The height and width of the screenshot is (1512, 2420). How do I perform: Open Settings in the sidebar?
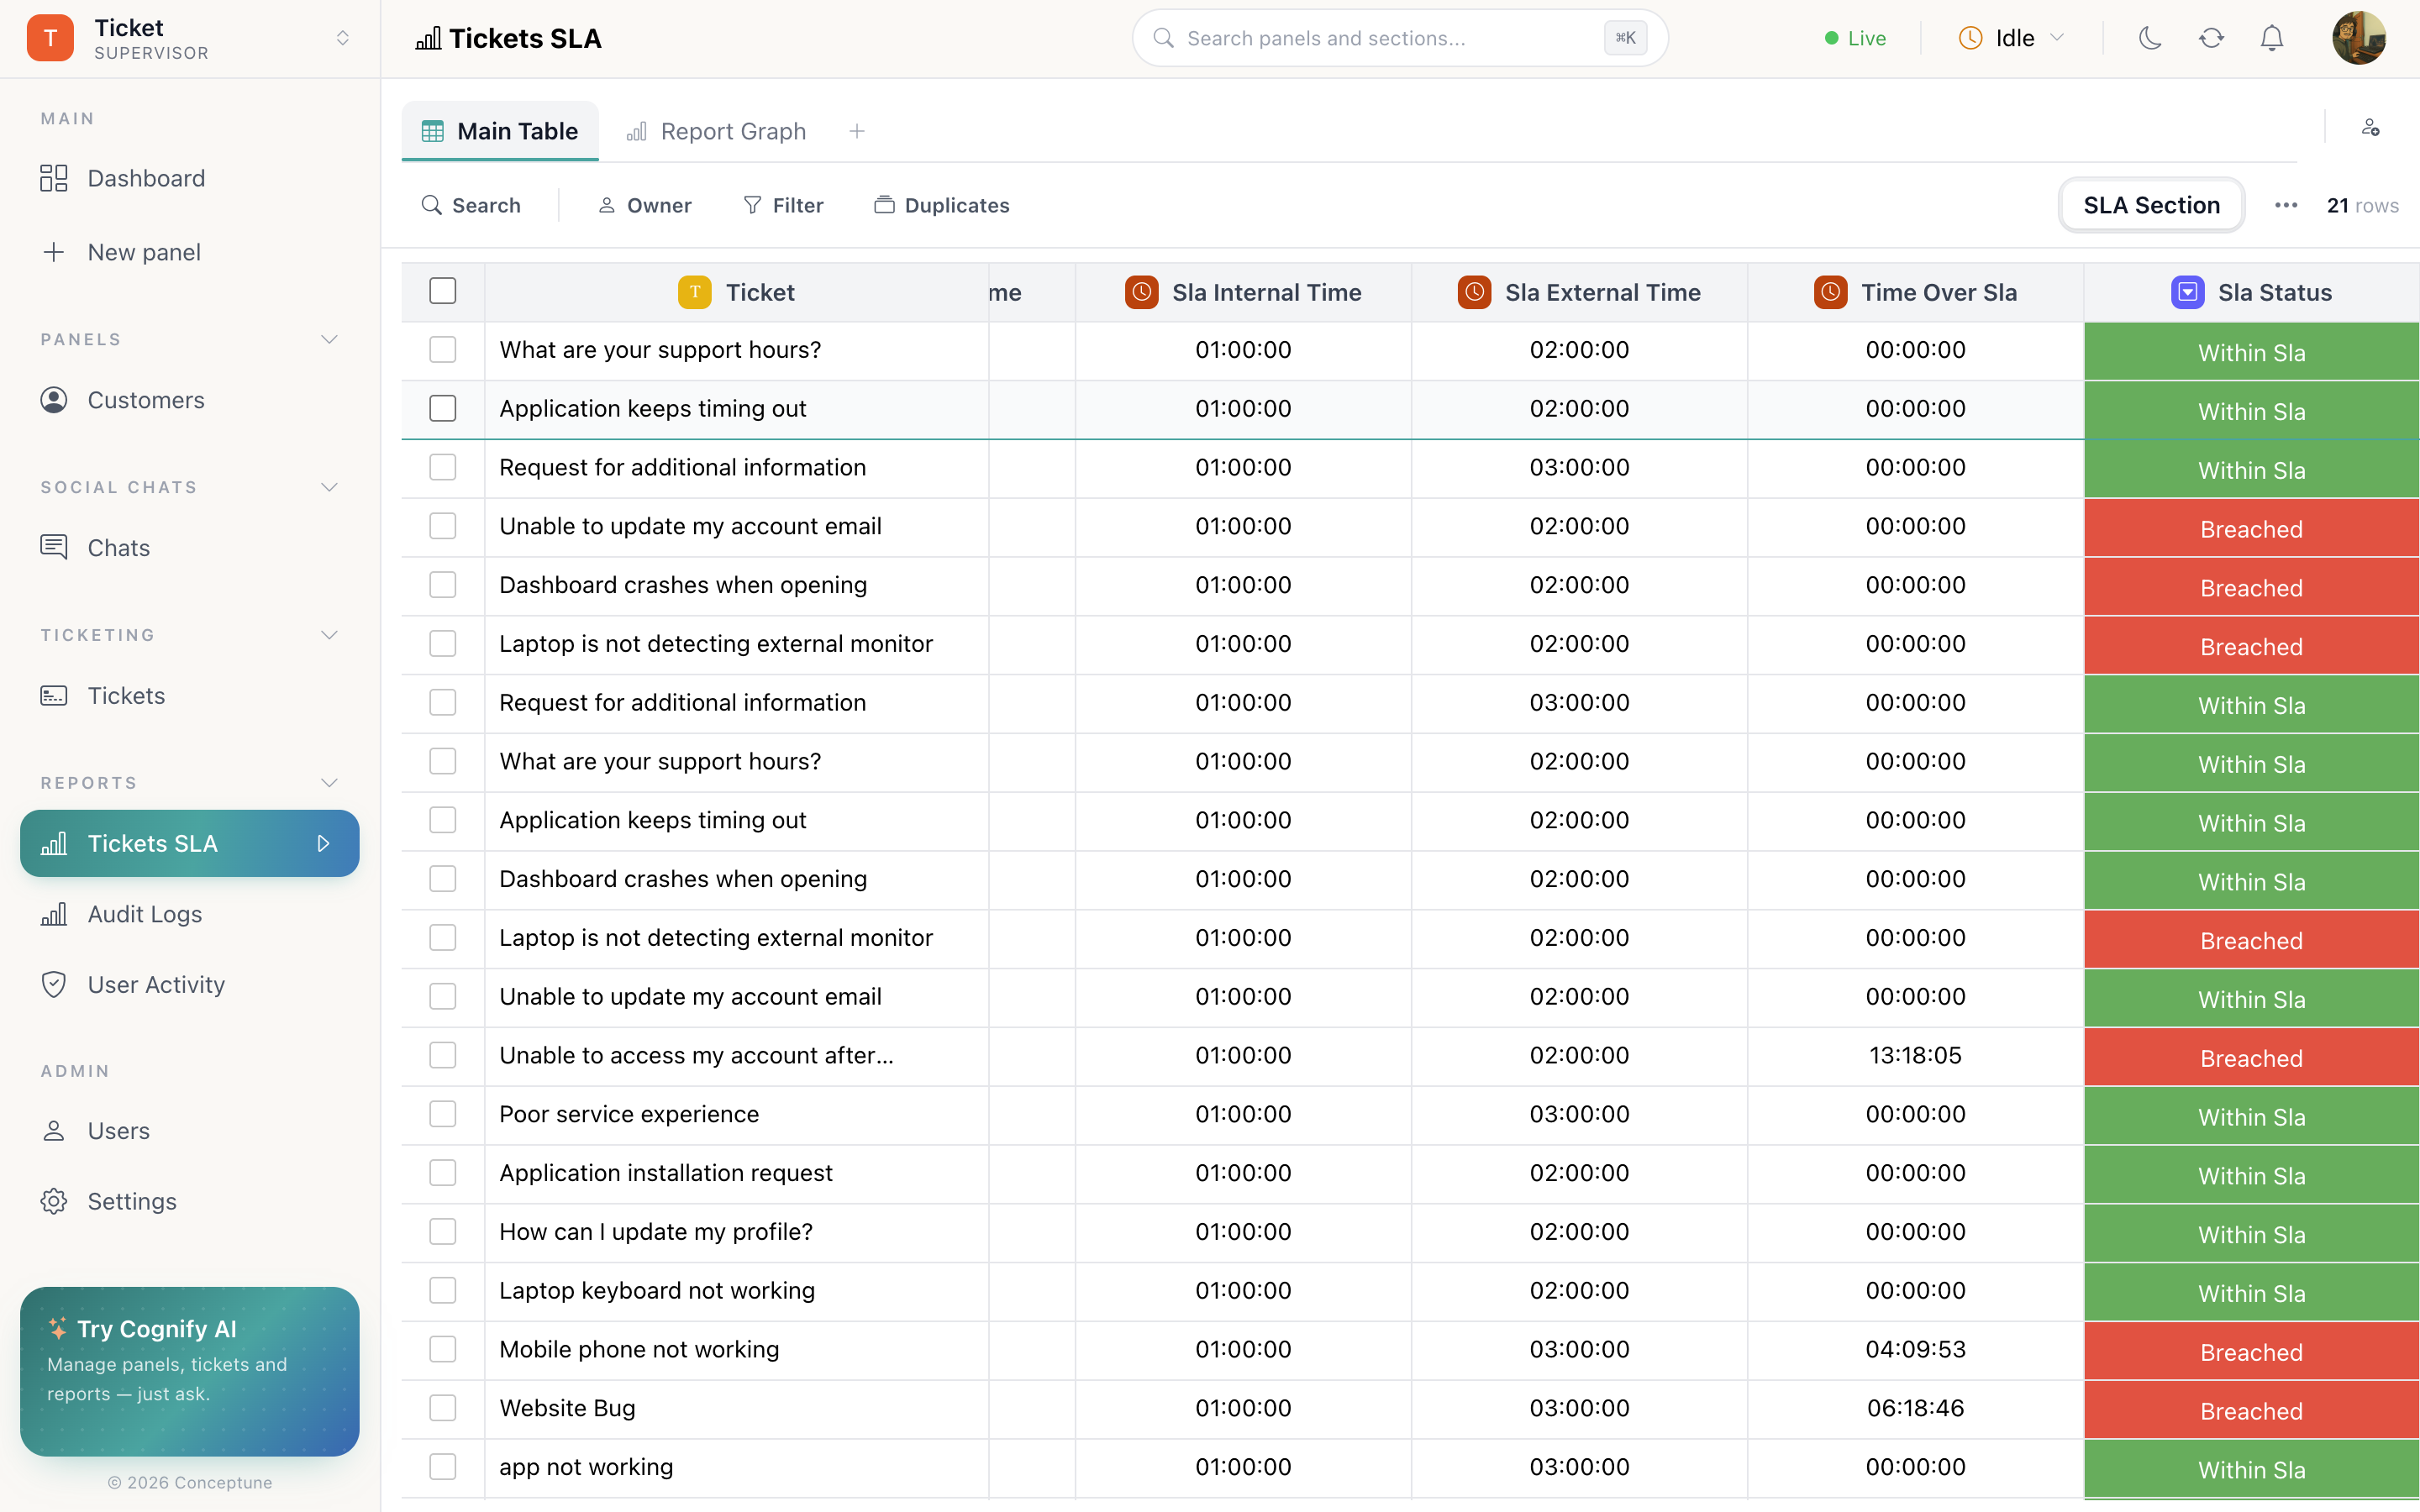189,1201
